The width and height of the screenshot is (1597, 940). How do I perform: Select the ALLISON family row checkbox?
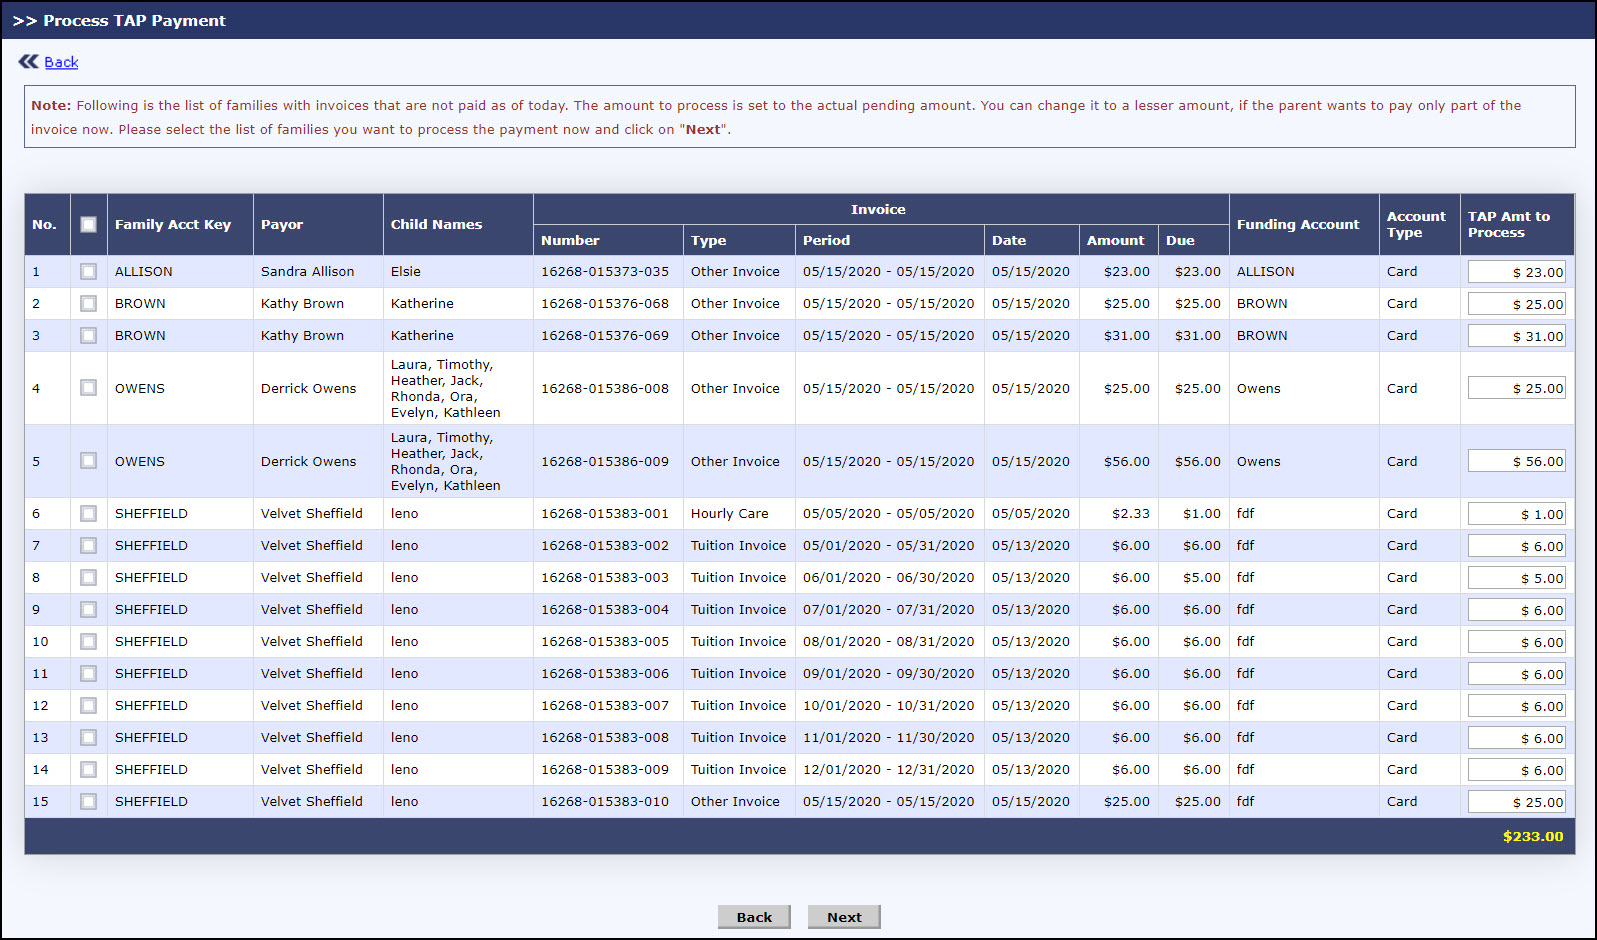88,272
